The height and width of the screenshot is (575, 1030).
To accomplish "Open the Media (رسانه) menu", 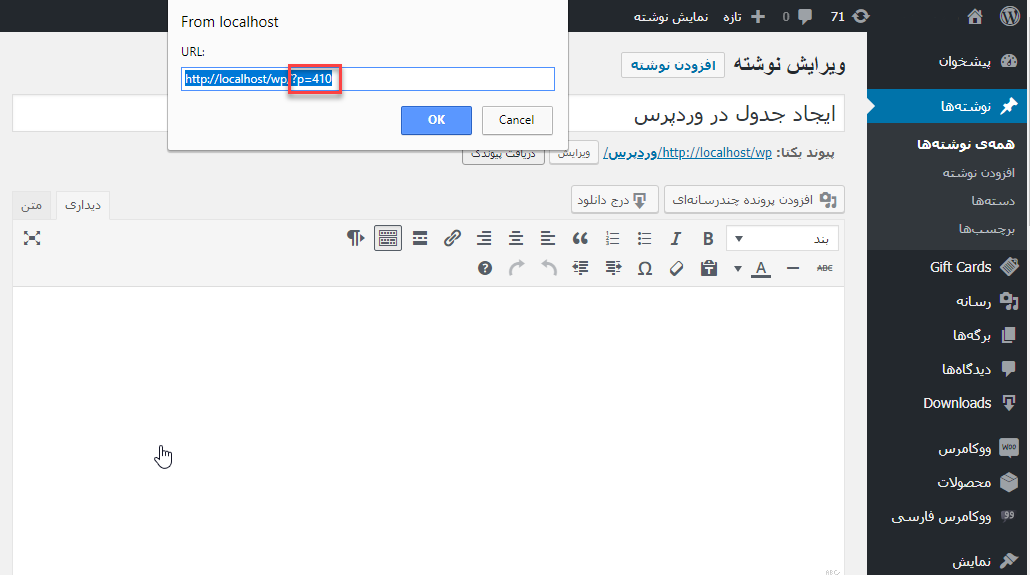I will point(949,301).
